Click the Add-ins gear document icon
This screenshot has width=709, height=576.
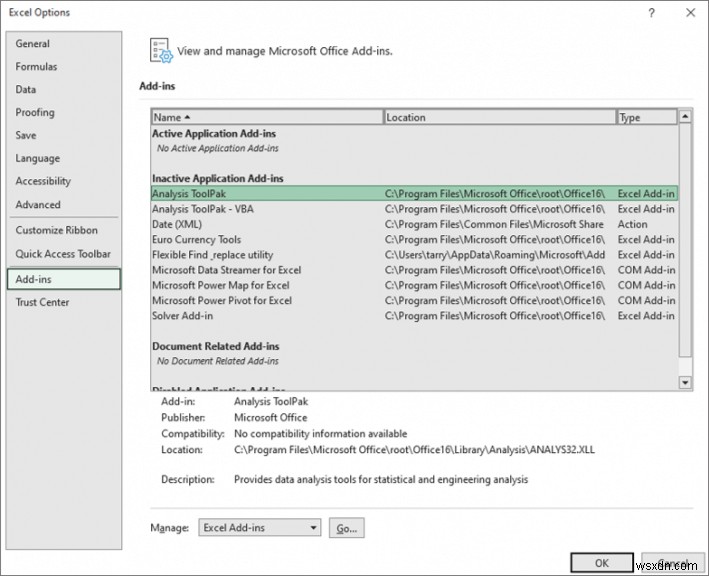[x=161, y=50]
